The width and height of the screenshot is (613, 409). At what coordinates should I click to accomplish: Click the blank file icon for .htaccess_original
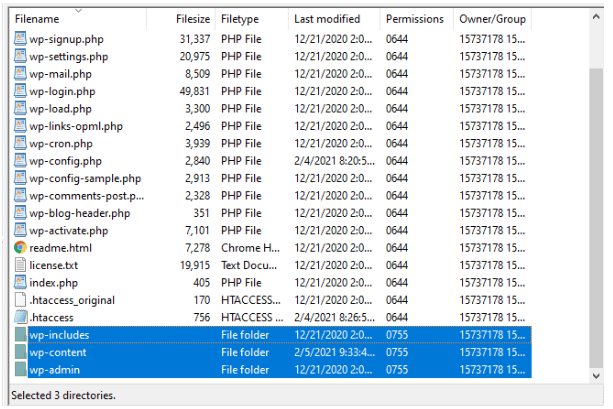pos(20,300)
